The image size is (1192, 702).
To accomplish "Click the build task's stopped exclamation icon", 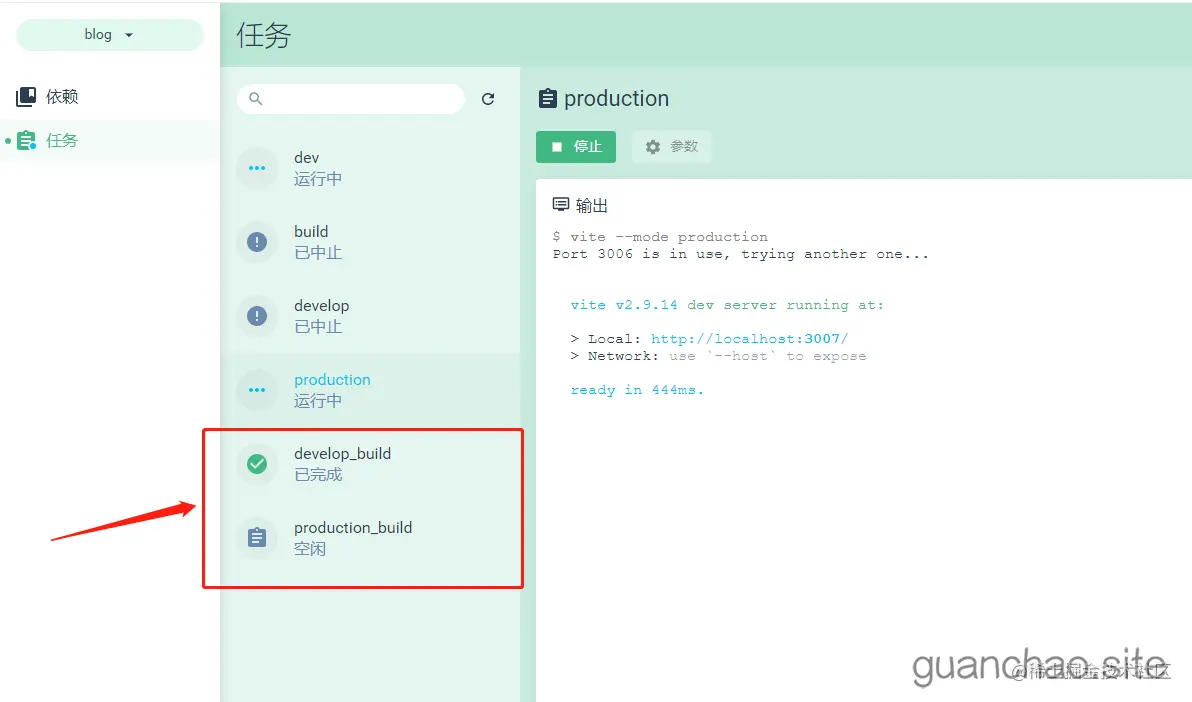I will [x=257, y=242].
